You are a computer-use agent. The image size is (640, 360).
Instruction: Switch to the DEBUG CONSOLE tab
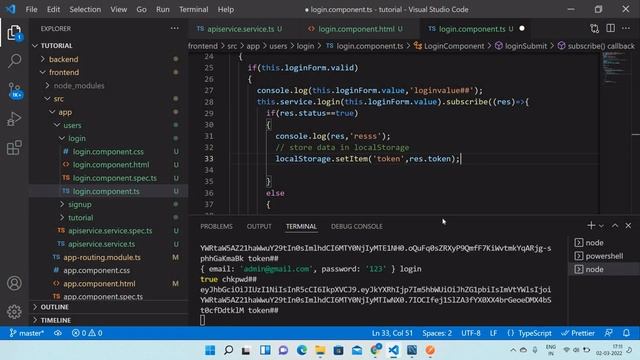pos(357,227)
